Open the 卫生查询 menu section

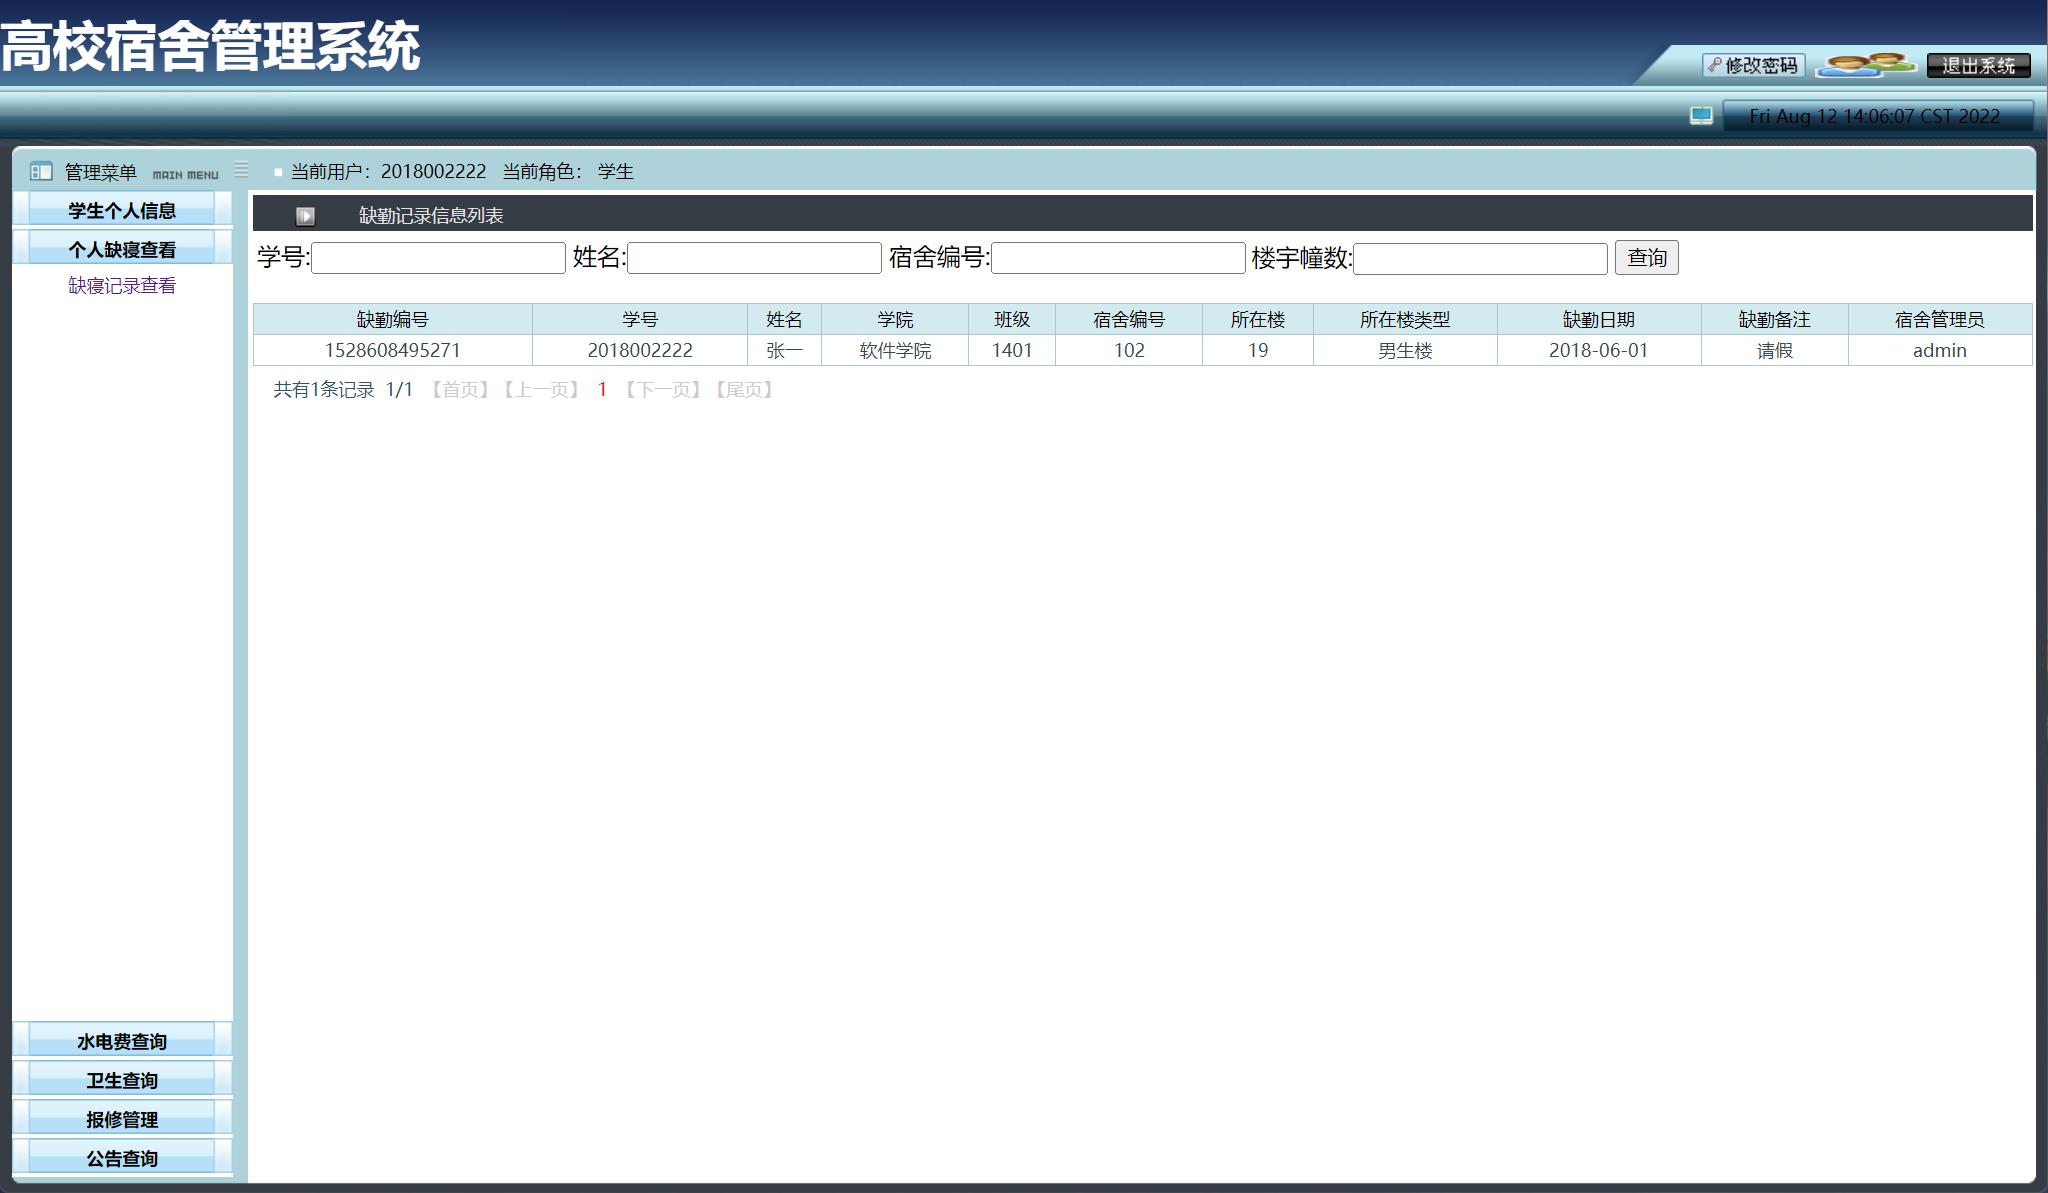(x=122, y=1080)
